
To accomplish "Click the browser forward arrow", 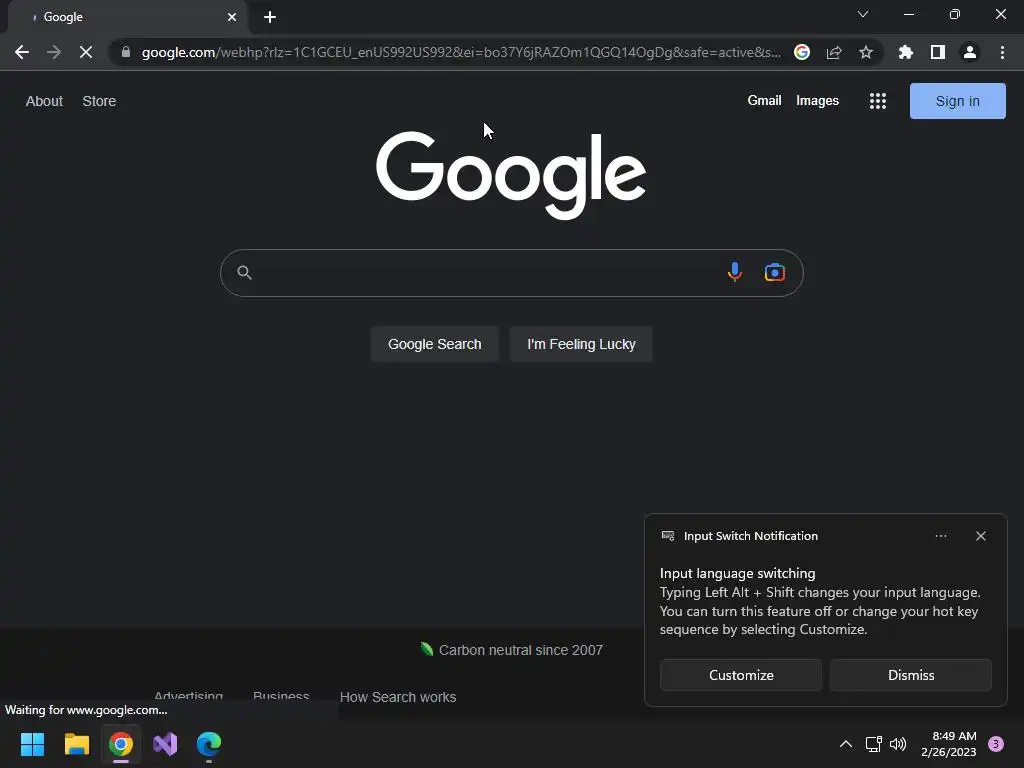I will [54, 52].
